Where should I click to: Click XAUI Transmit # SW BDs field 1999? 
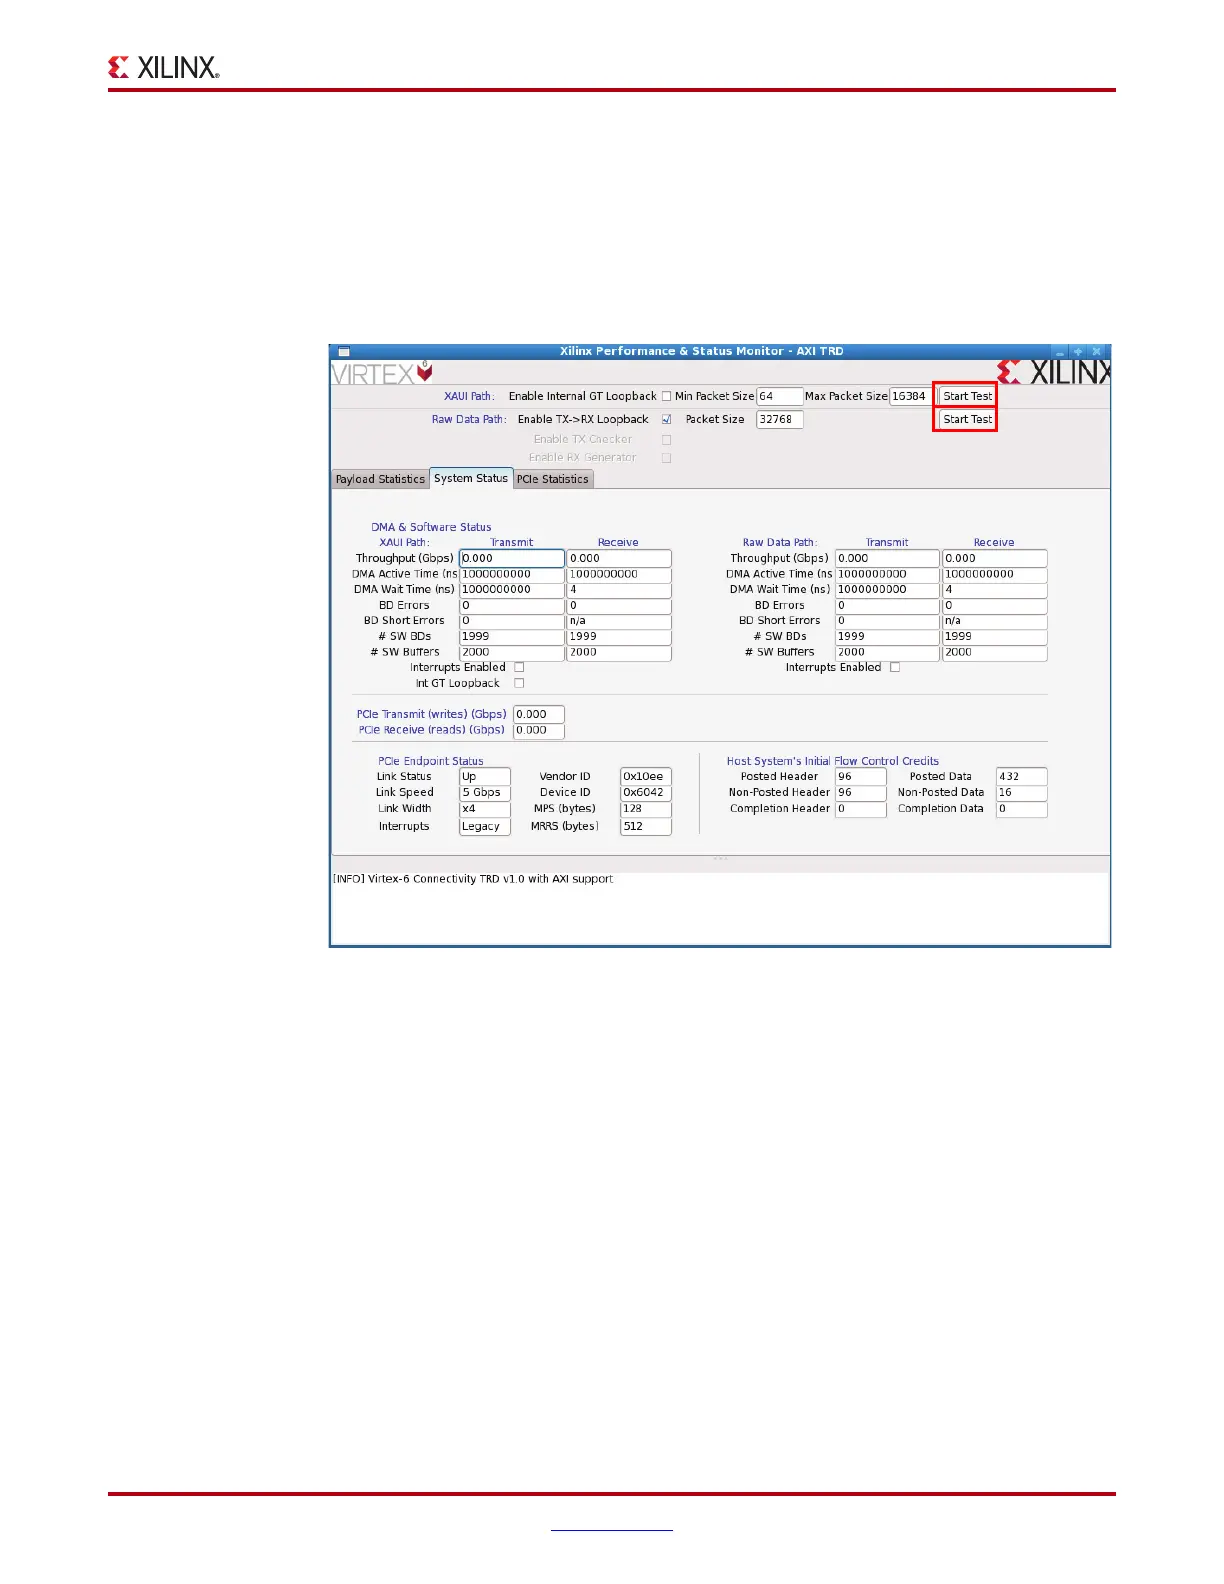[x=512, y=636]
